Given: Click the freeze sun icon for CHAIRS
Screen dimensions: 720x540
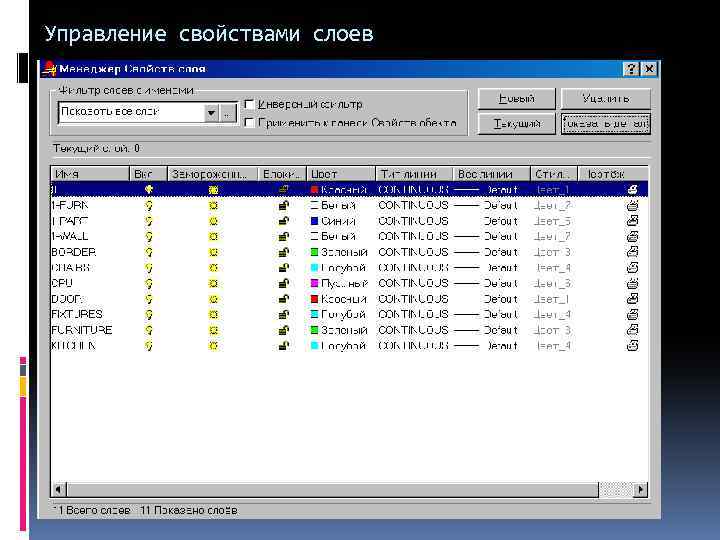Looking at the screenshot, I should (x=213, y=268).
